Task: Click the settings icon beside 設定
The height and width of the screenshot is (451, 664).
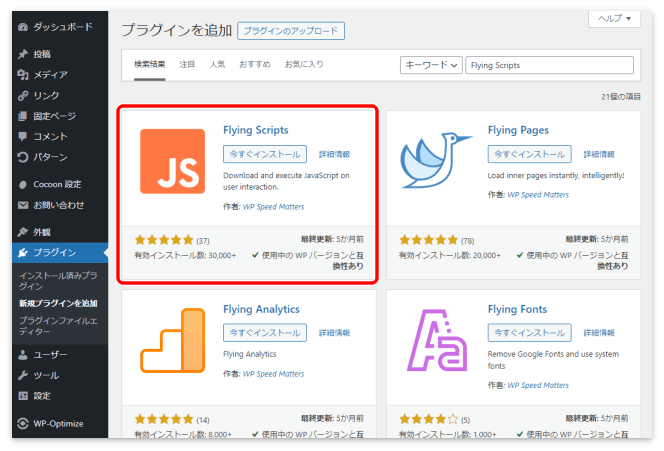Action: 23,396
